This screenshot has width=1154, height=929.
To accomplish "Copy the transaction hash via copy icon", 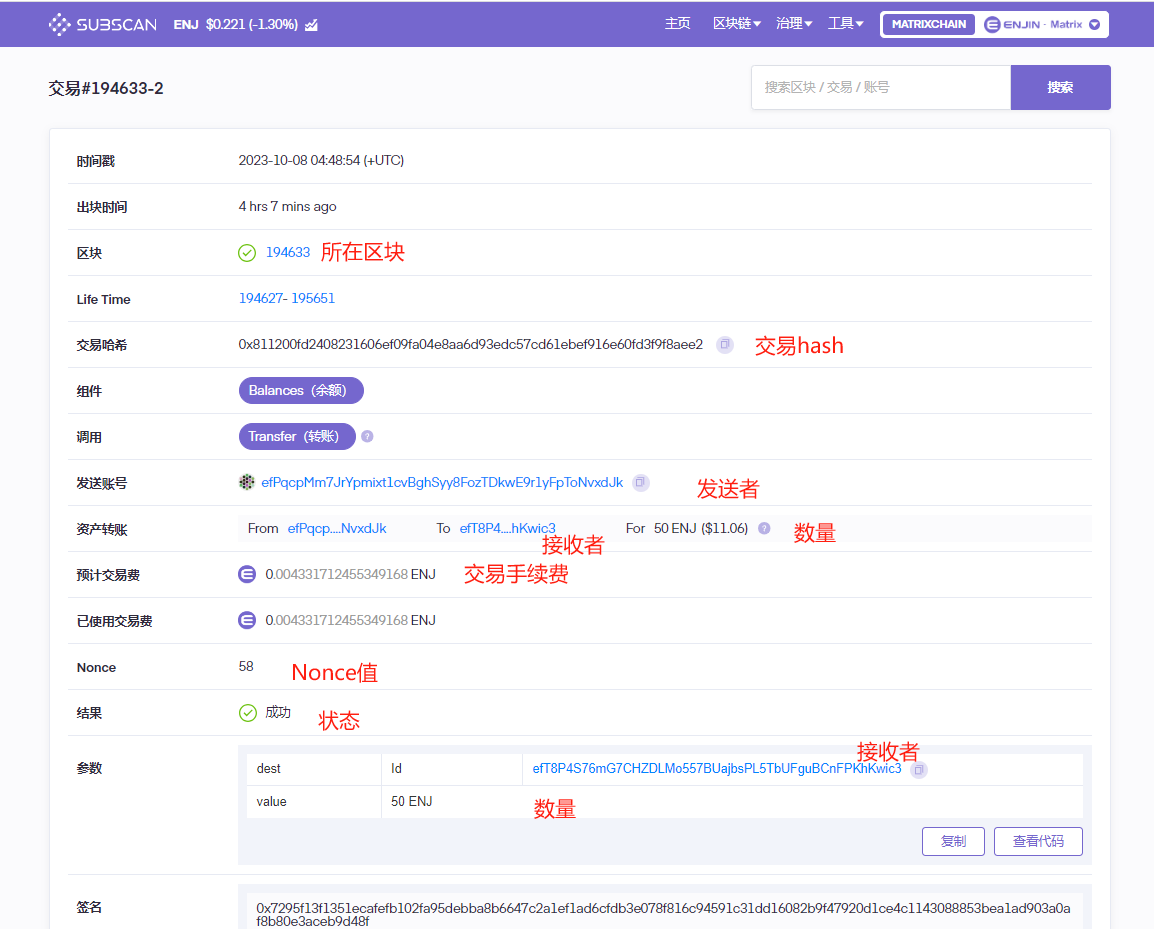I will pos(725,344).
